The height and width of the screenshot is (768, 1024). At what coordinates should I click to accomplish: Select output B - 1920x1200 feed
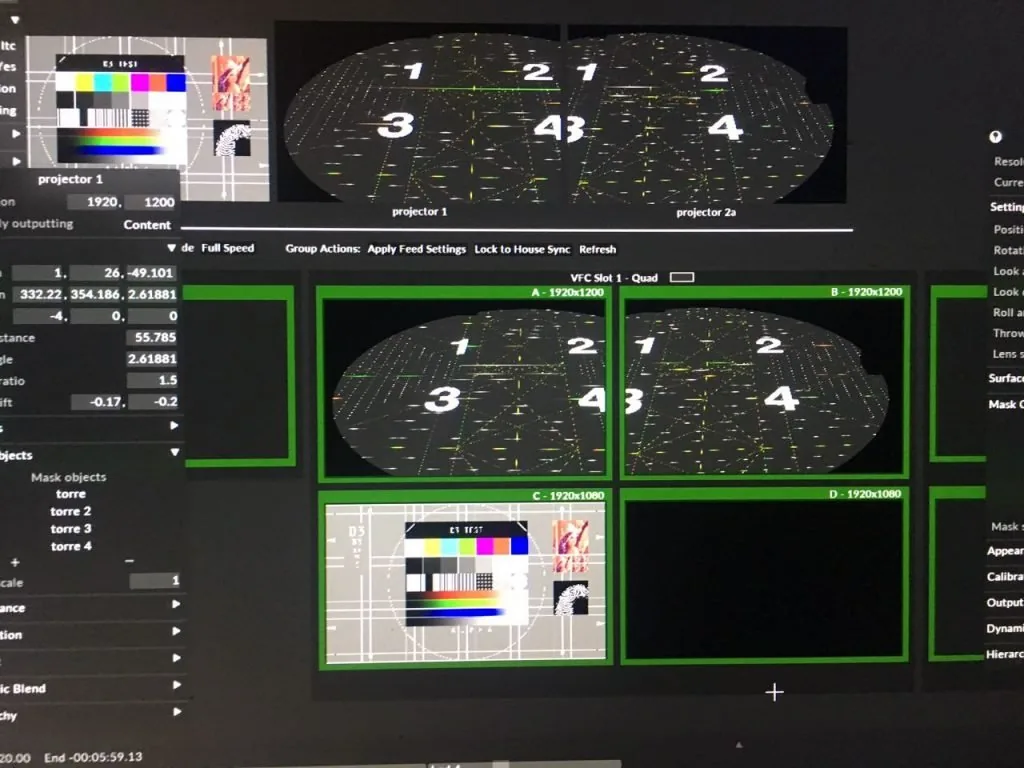pos(764,383)
